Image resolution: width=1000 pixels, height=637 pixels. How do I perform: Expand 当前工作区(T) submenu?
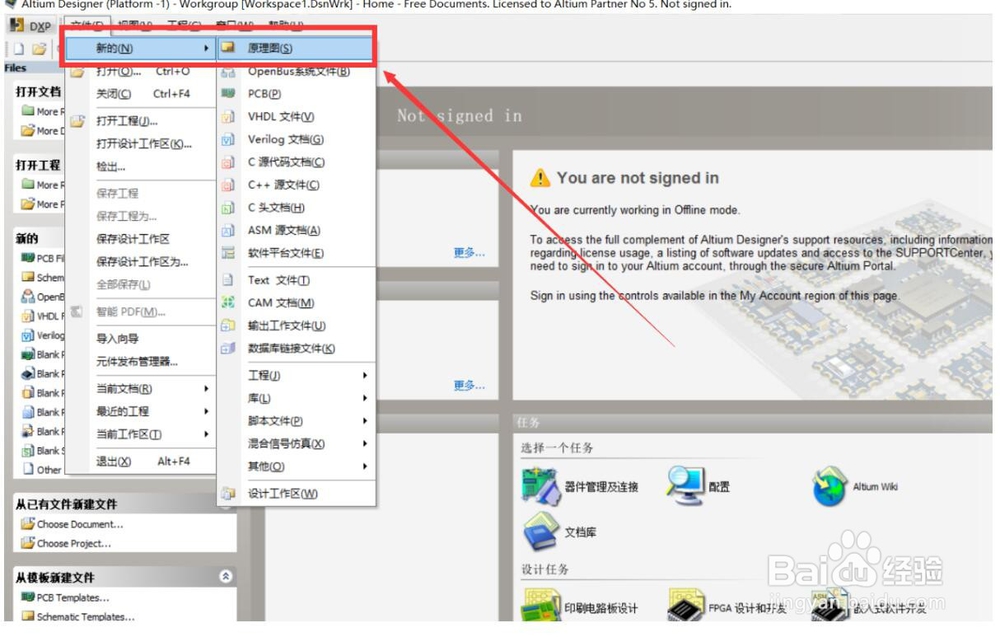pyautogui.click(x=140, y=434)
